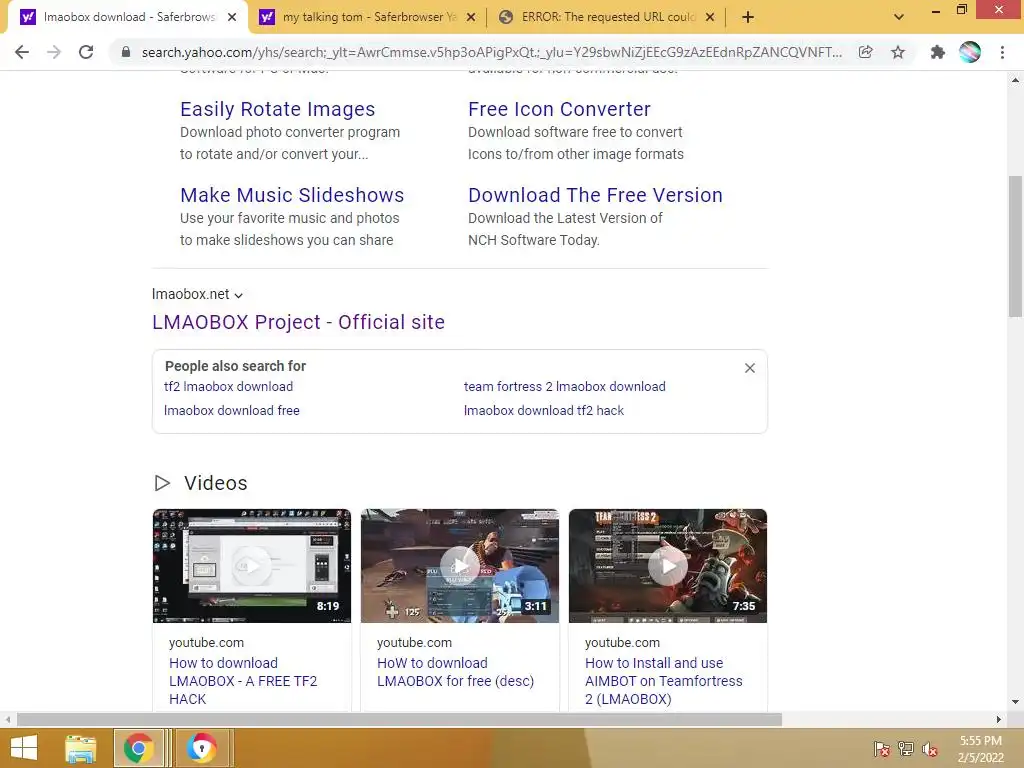Play the 7:35 video thumbnail

click(667, 566)
